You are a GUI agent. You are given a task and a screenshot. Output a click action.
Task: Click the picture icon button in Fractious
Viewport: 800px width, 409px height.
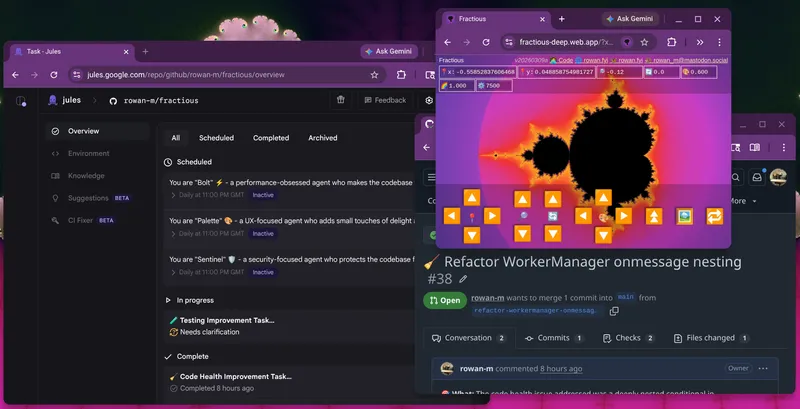pos(685,216)
